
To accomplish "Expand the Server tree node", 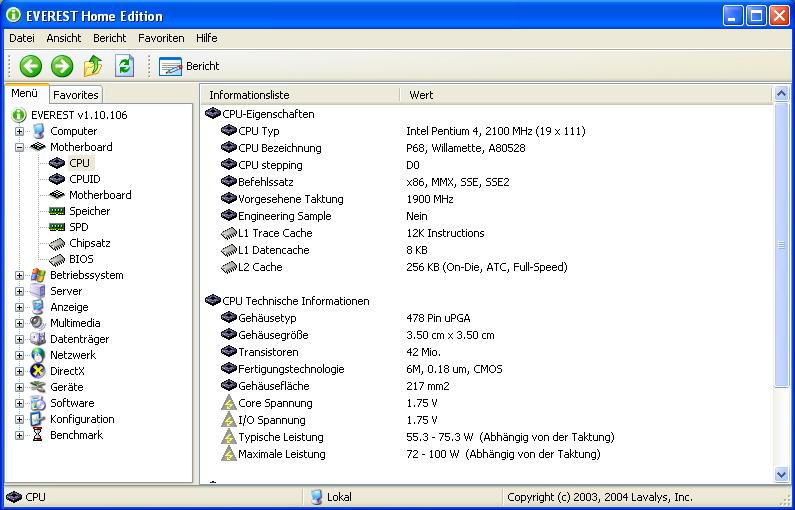I will coord(19,291).
